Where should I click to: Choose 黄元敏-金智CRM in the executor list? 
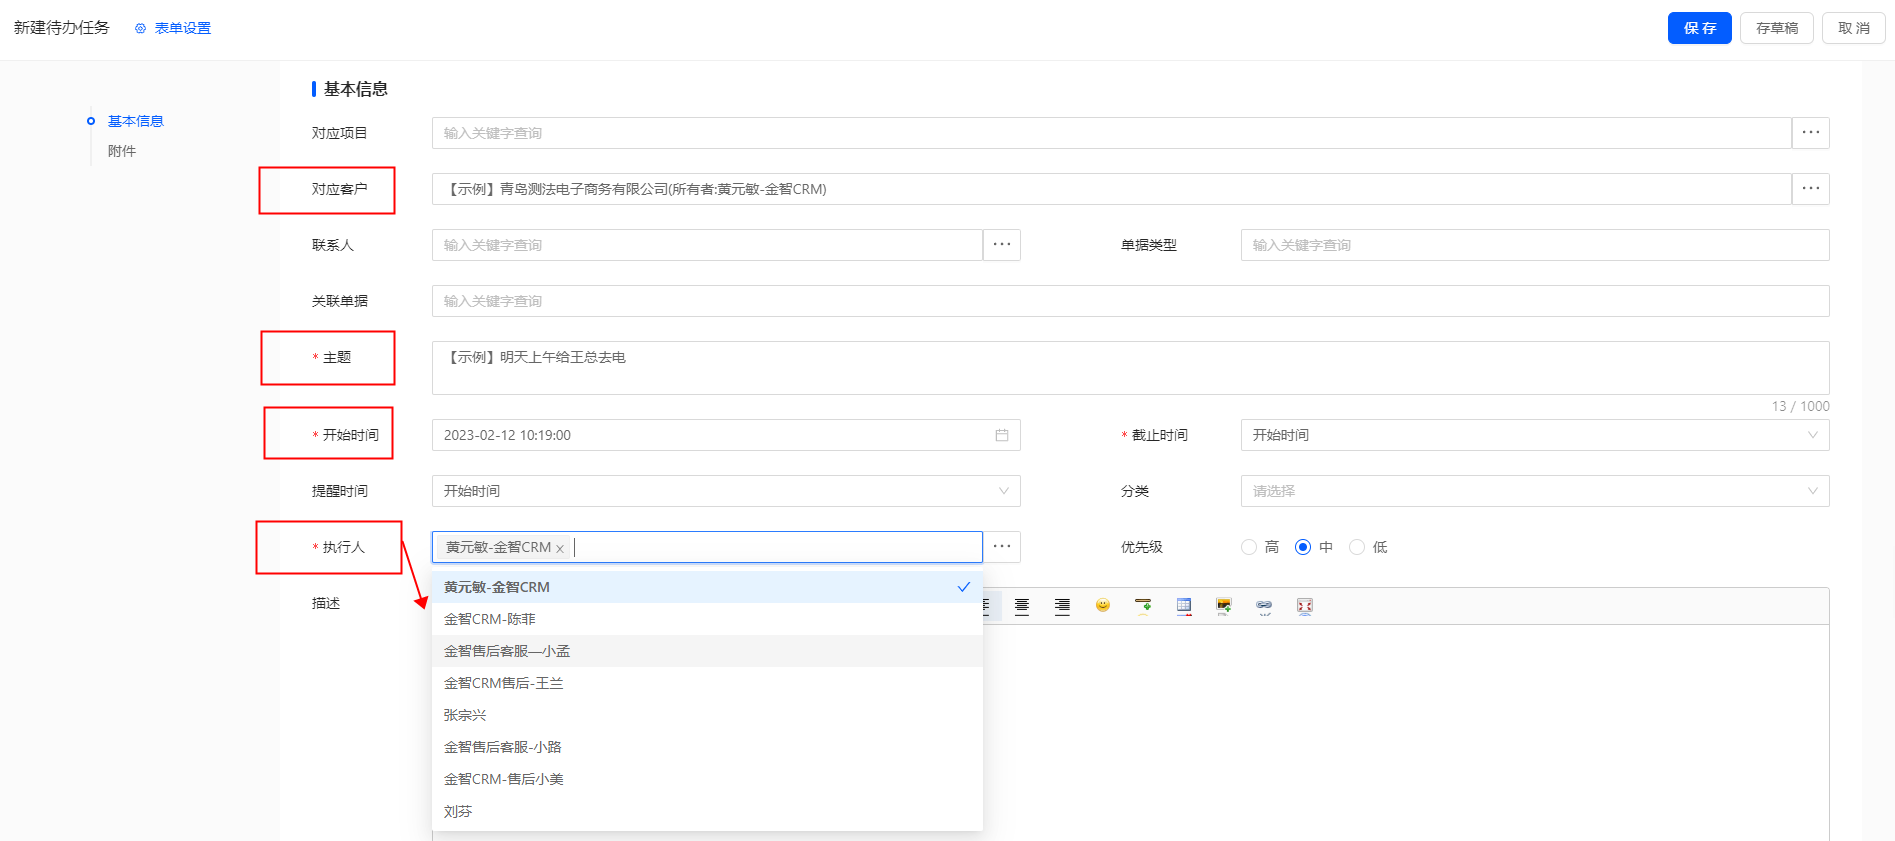point(707,587)
